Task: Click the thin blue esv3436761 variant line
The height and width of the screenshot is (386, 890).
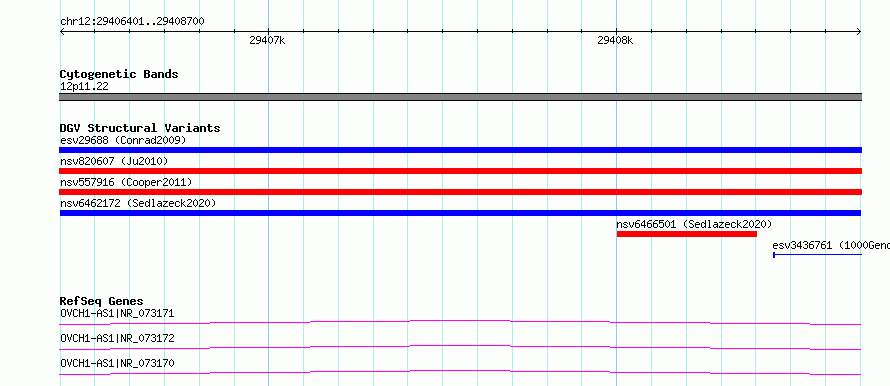Action: [x=817, y=255]
